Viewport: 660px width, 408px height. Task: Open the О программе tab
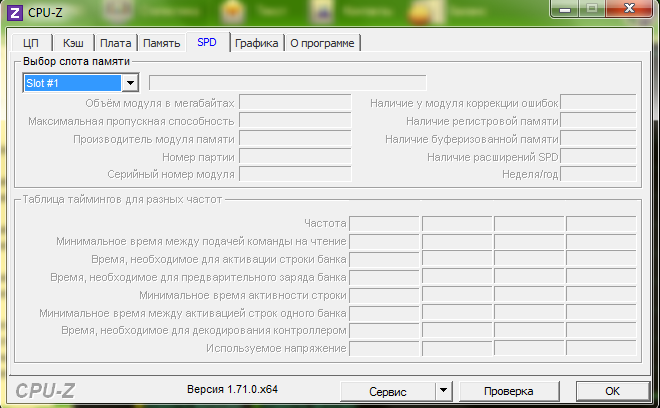323,43
